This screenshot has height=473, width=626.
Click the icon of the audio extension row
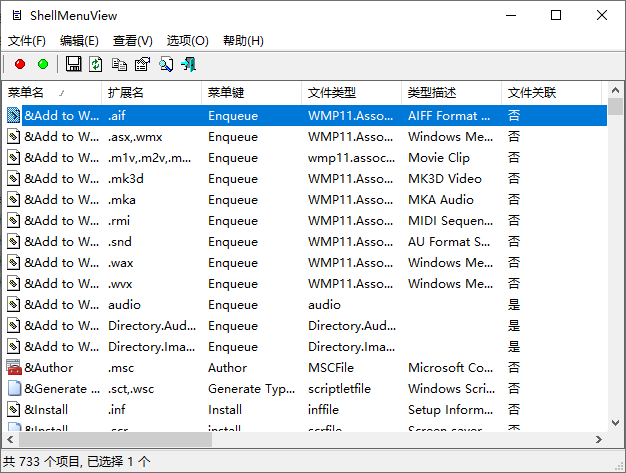[x=14, y=305]
